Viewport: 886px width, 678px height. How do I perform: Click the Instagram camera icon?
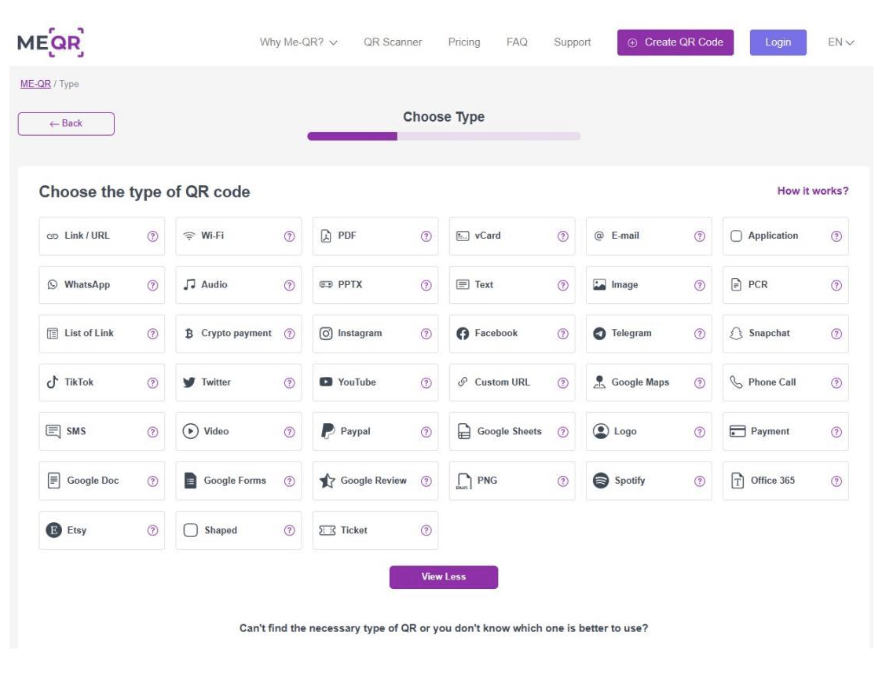tap(326, 333)
